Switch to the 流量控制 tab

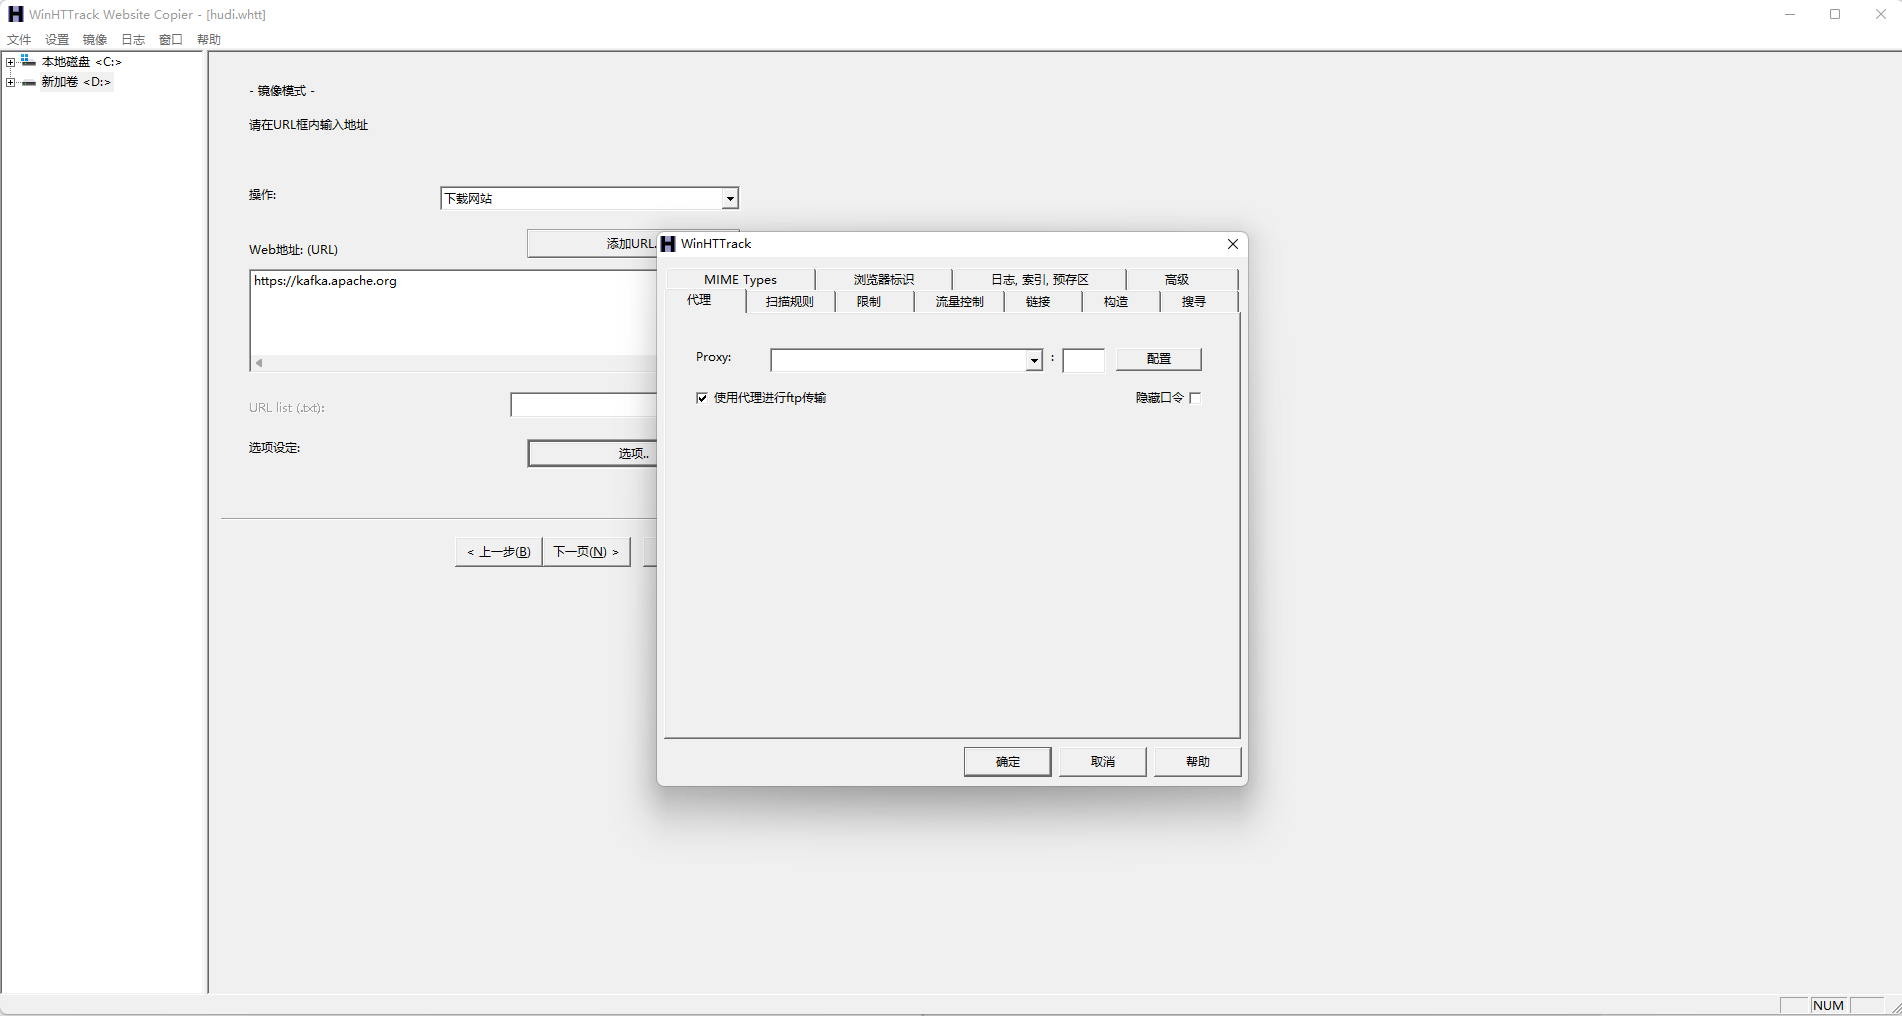coord(960,302)
